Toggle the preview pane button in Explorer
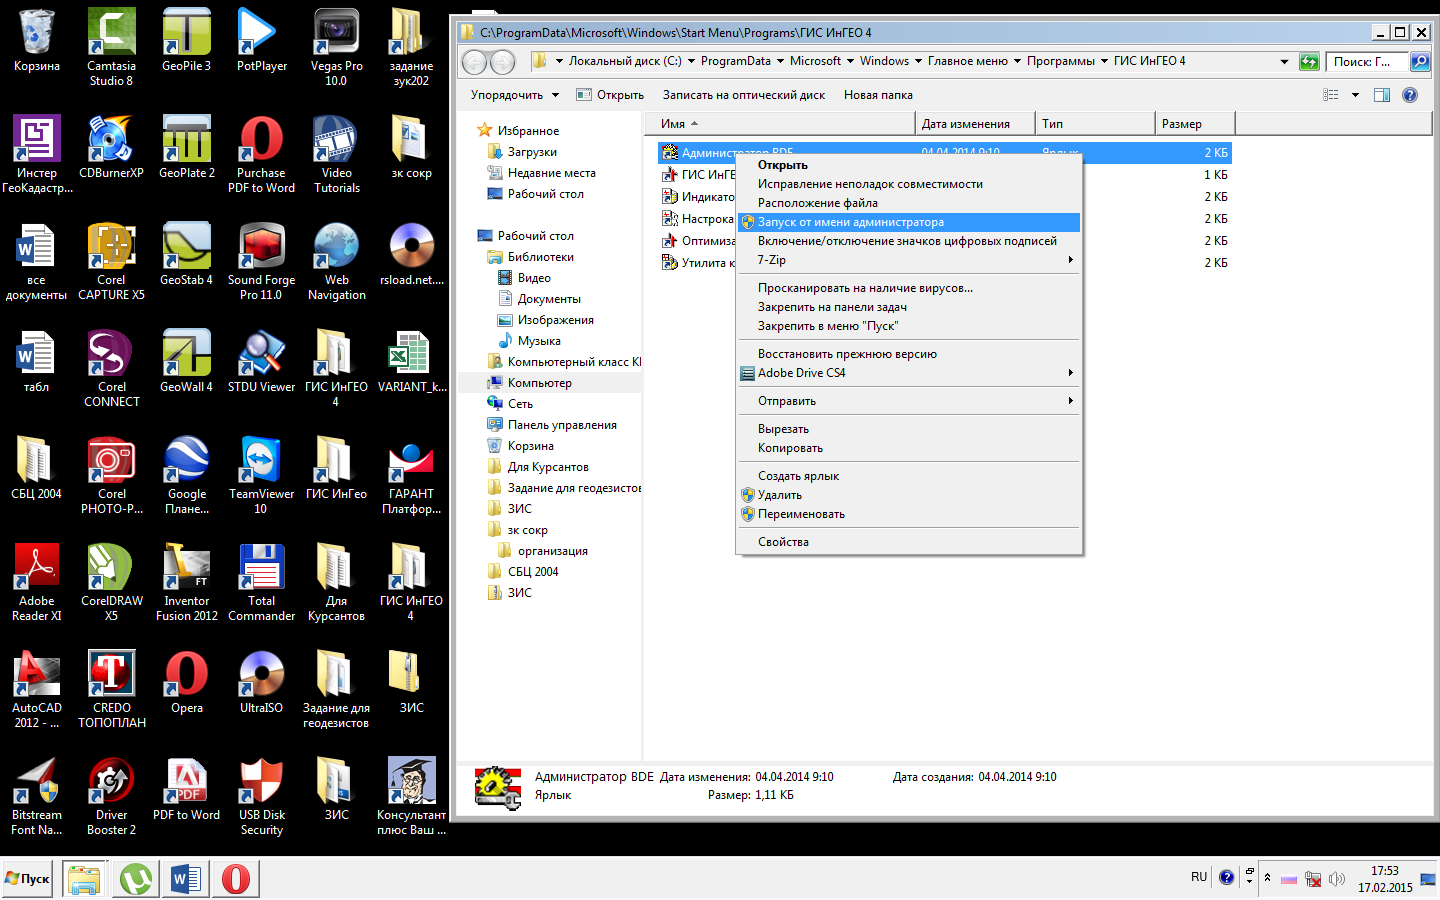 click(x=1382, y=95)
